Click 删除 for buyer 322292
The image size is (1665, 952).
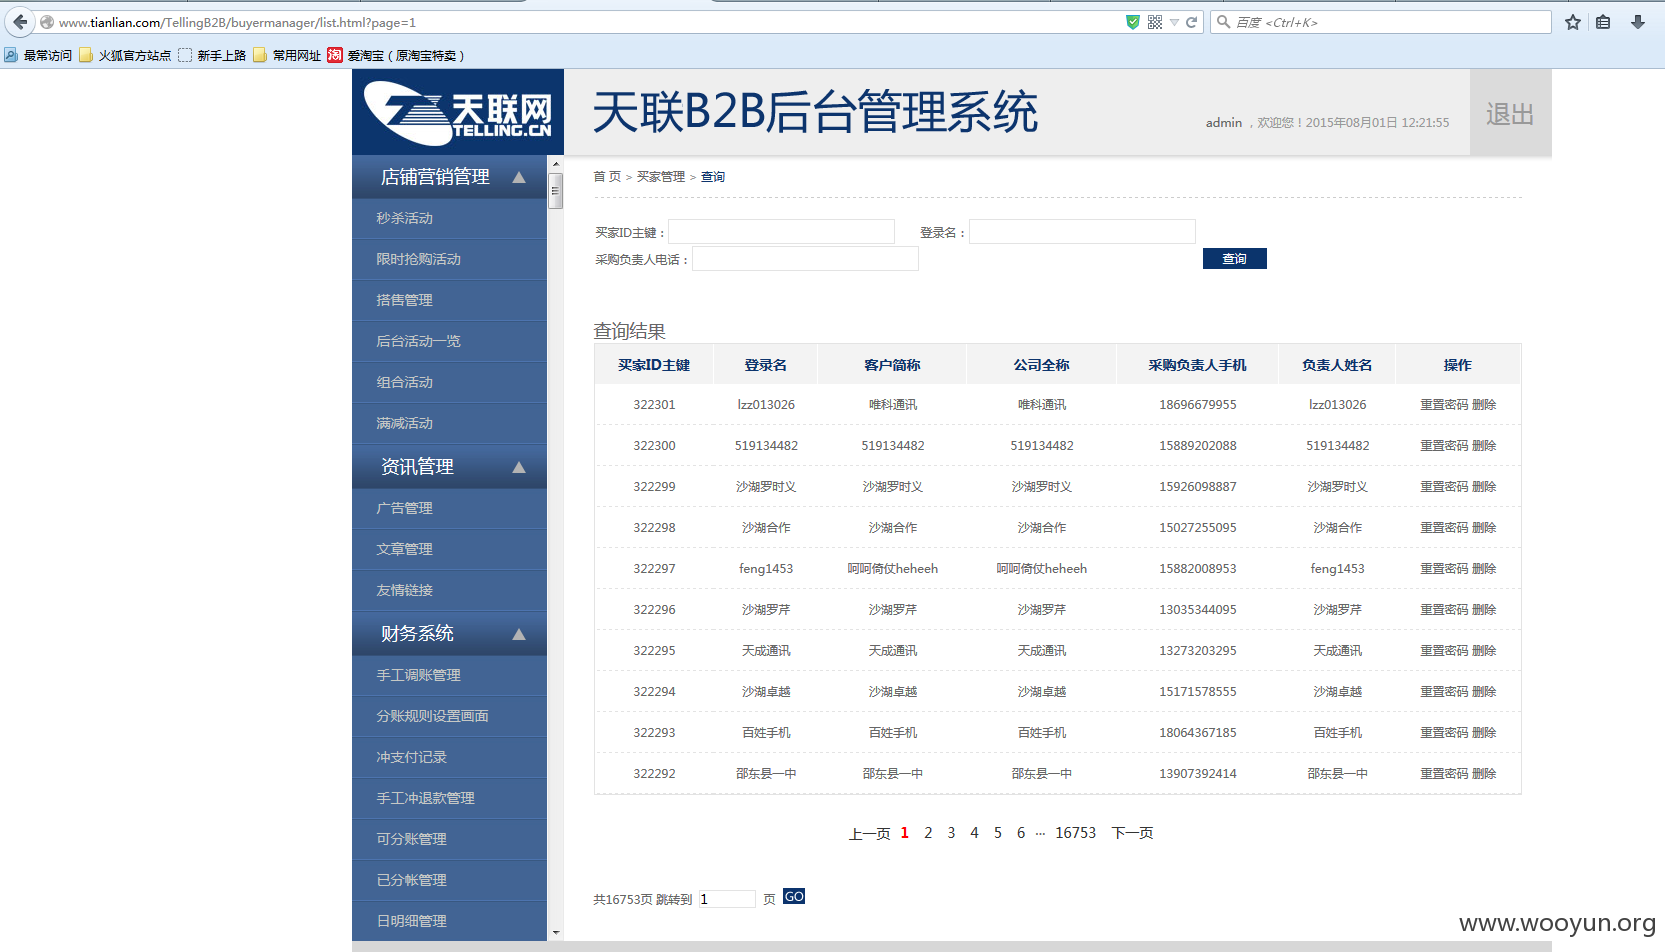tap(1484, 774)
